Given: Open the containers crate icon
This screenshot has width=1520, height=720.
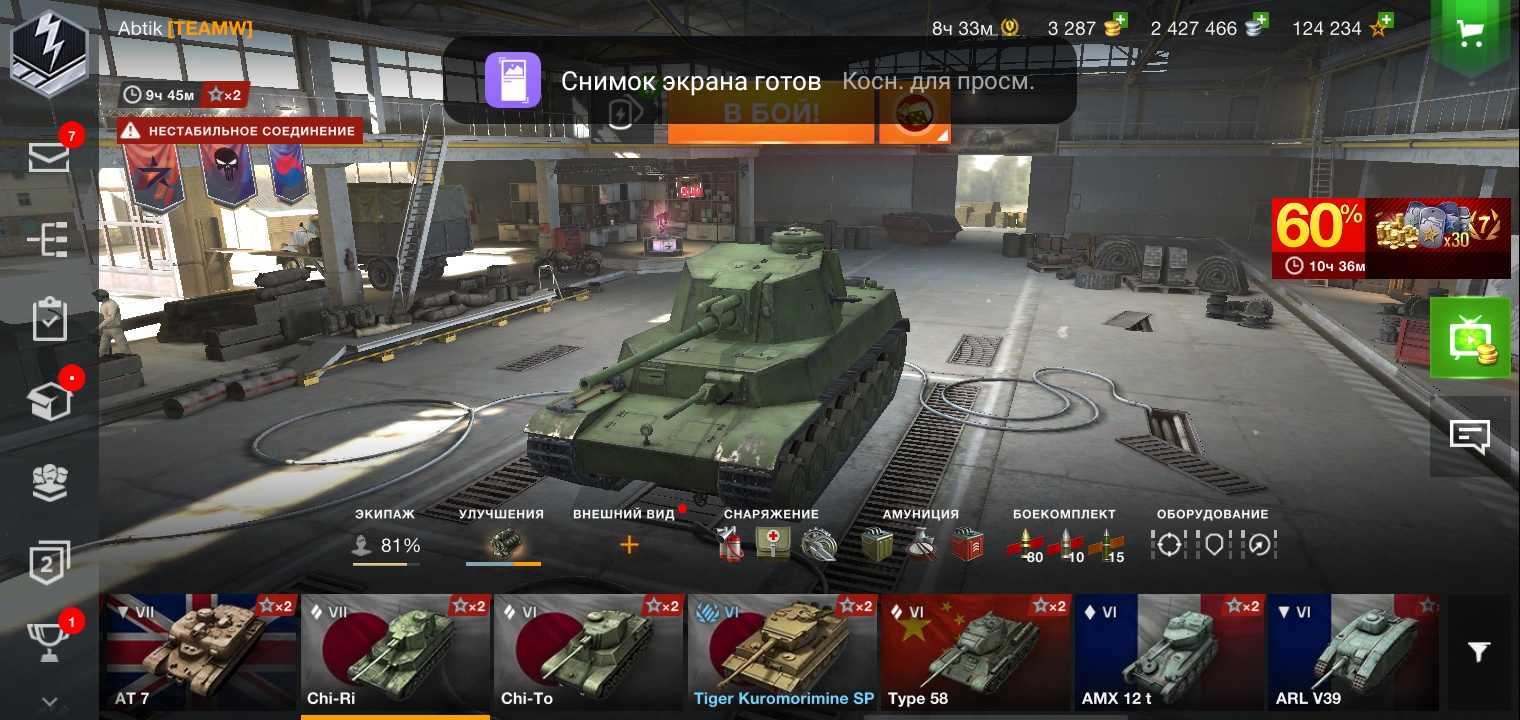Looking at the screenshot, I should tap(49, 400).
